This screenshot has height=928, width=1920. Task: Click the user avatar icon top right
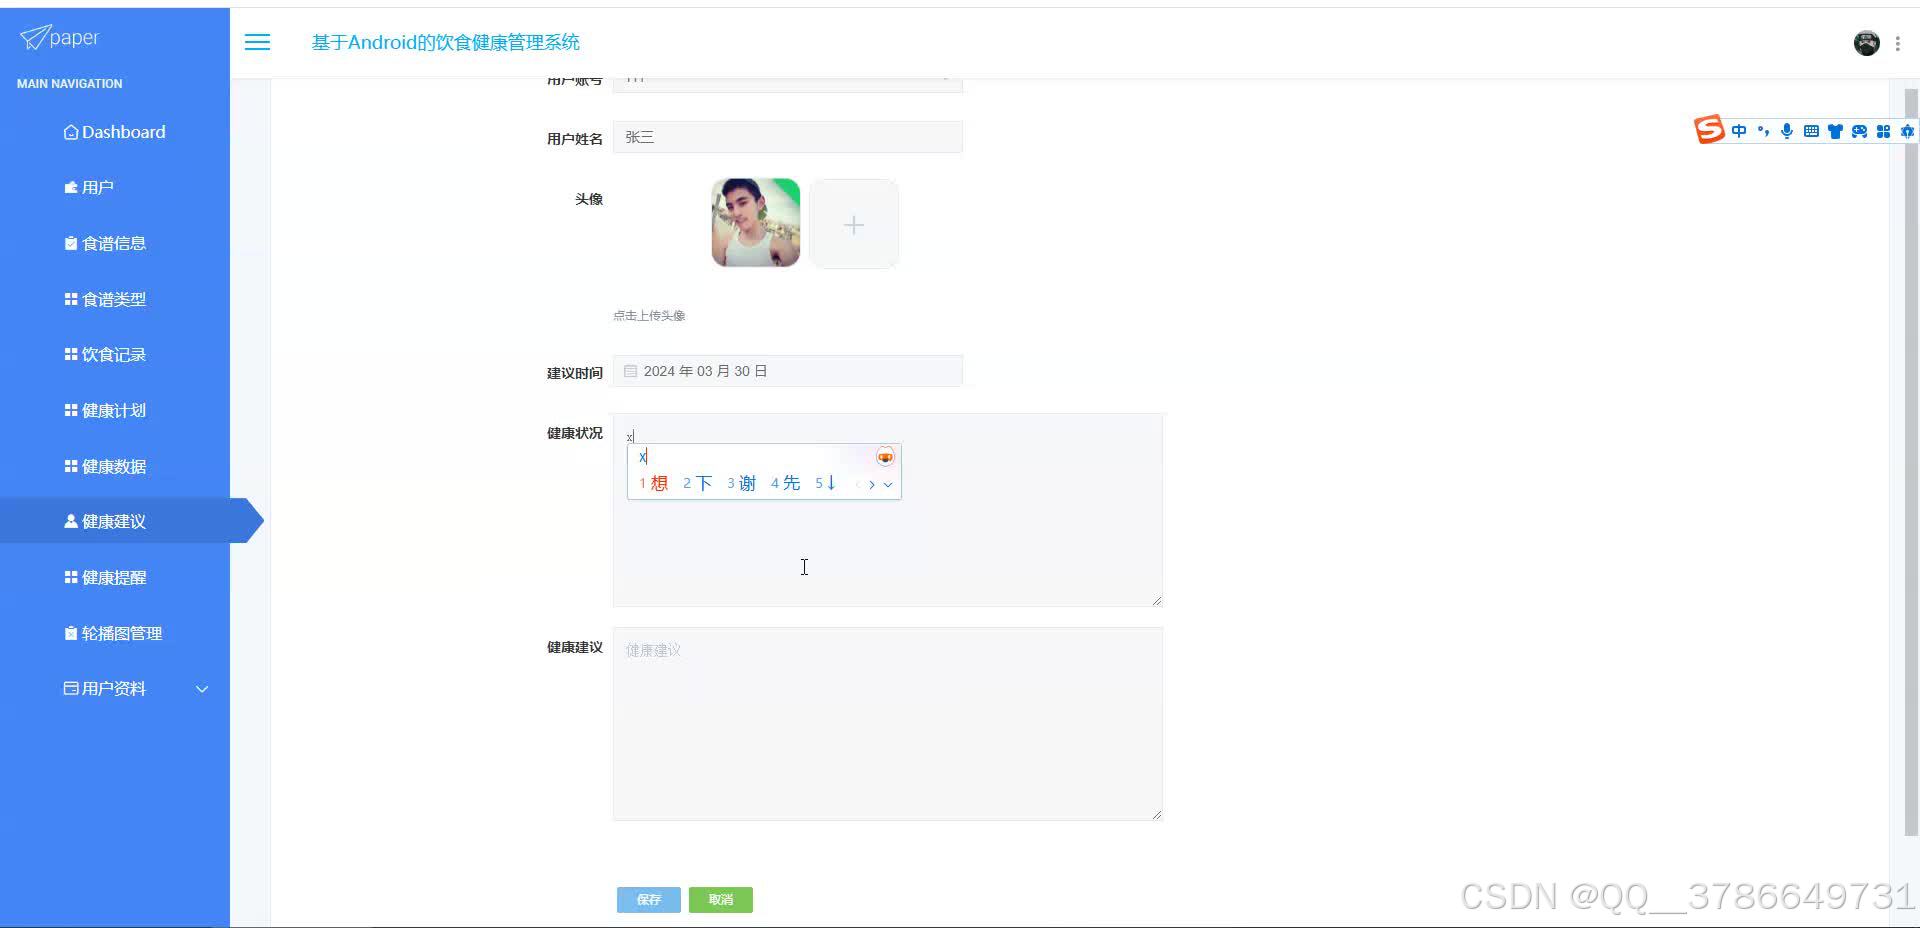click(x=1866, y=42)
